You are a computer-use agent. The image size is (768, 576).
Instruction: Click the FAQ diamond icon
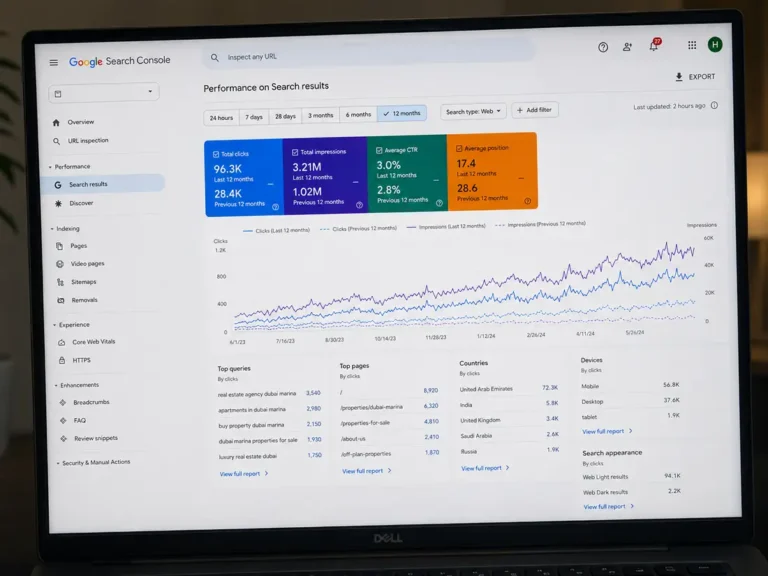tap(63, 421)
